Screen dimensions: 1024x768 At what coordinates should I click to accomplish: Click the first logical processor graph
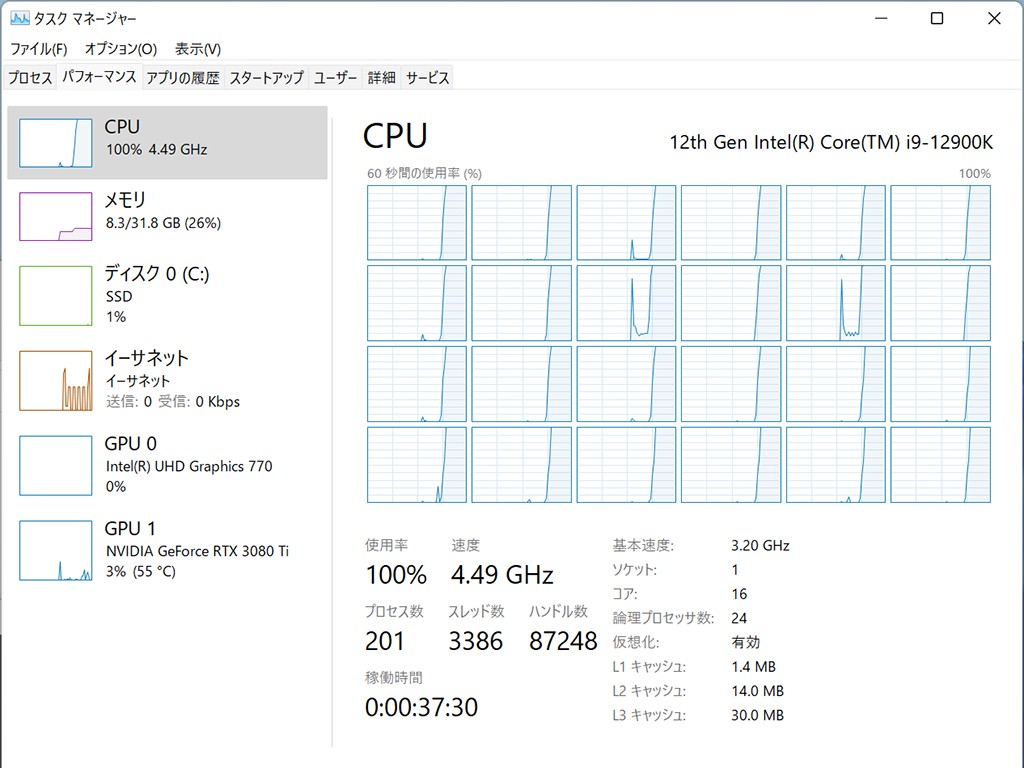(417, 222)
